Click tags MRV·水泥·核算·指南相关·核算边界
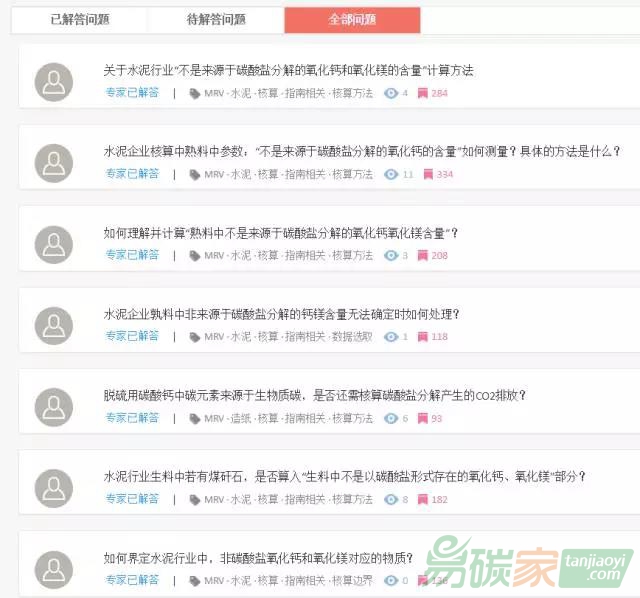 pyautogui.click(x=289, y=581)
